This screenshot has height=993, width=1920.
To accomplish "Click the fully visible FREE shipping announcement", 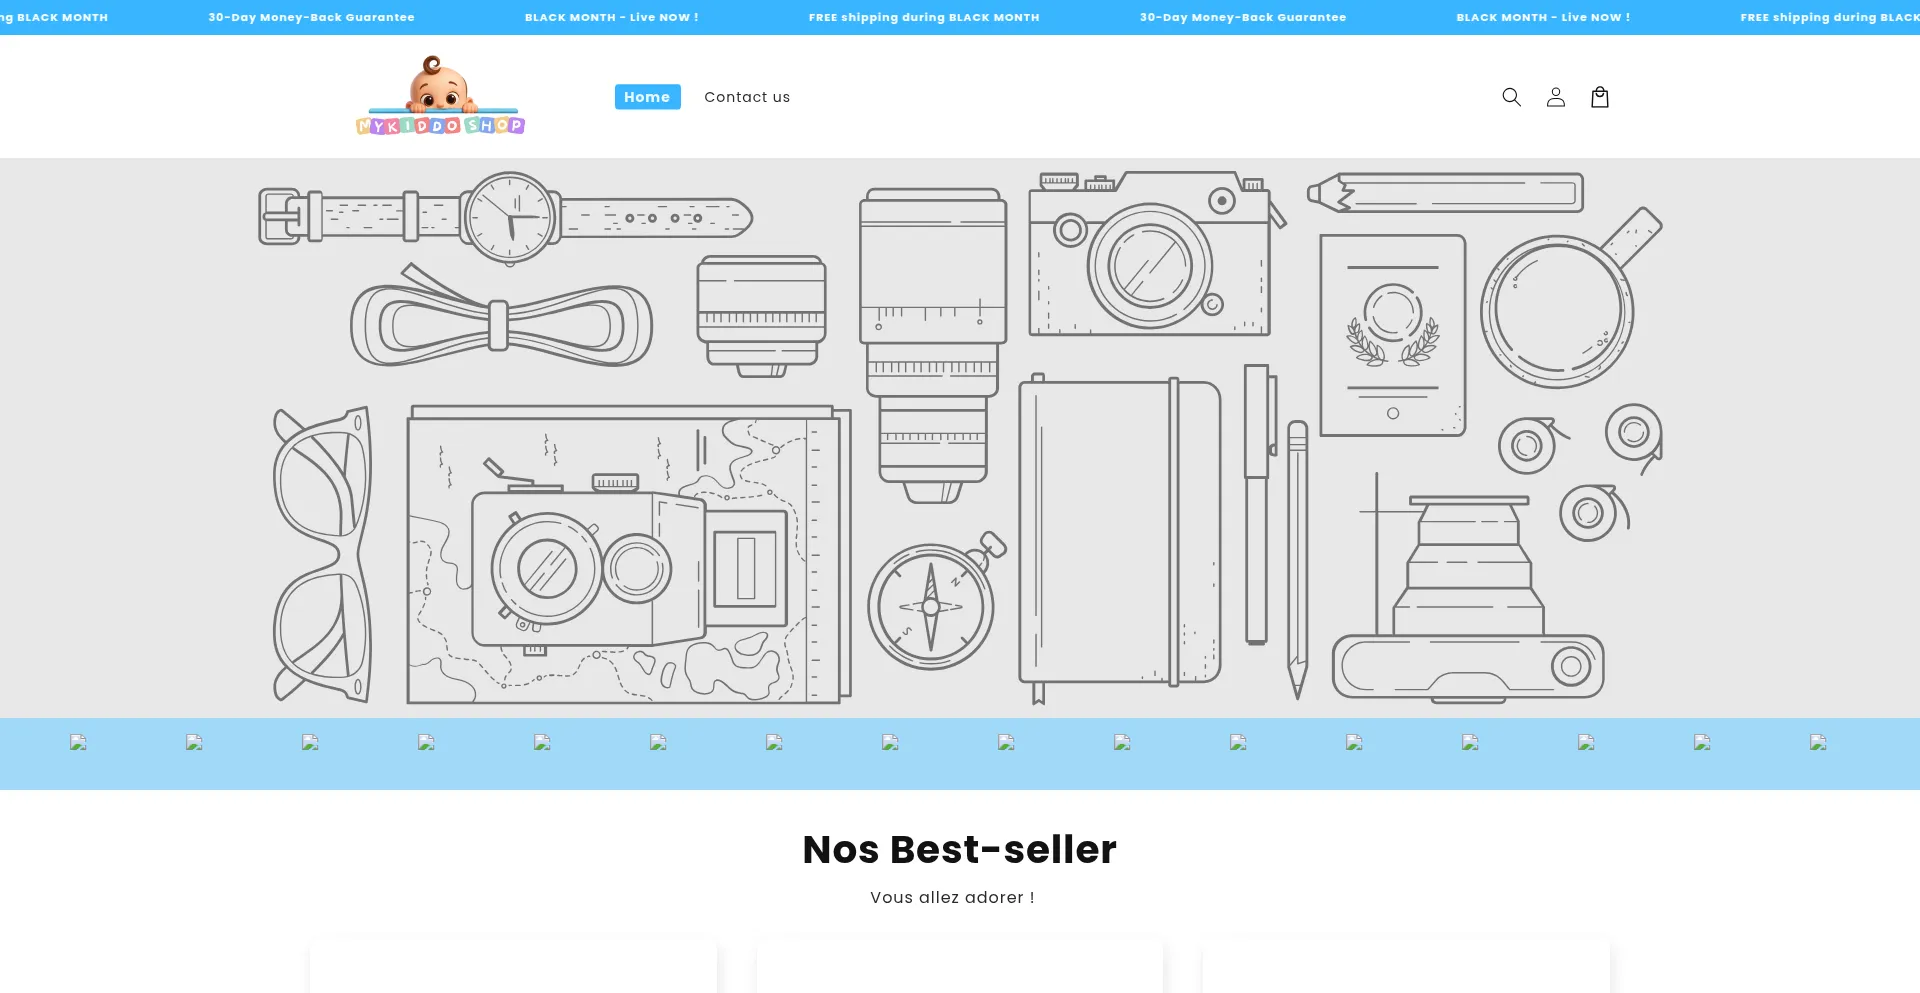I will [923, 17].
